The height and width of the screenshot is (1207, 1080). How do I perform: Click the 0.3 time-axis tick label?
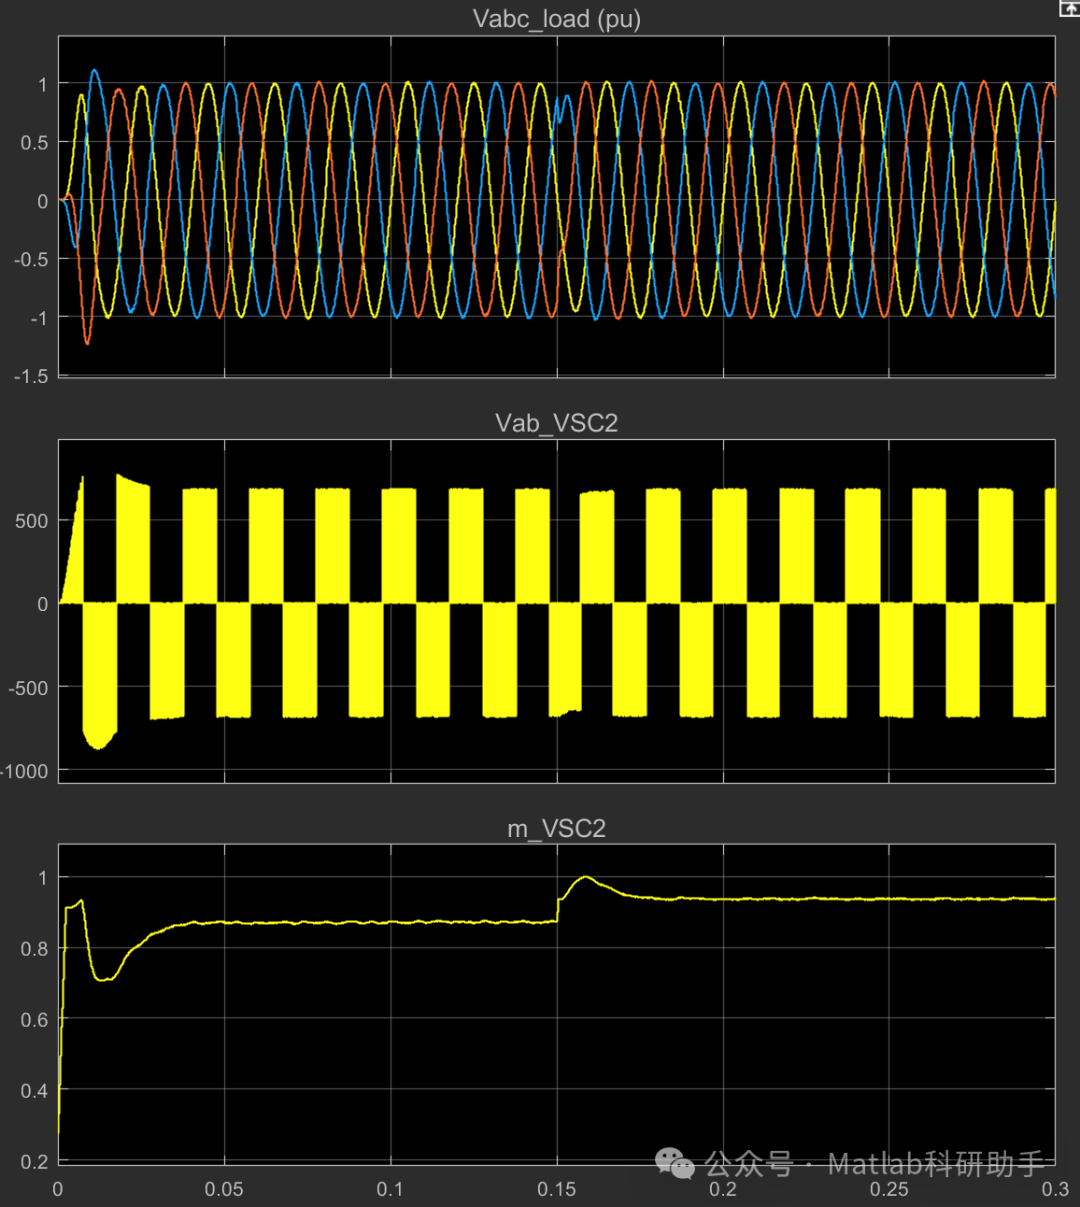tap(1055, 1189)
